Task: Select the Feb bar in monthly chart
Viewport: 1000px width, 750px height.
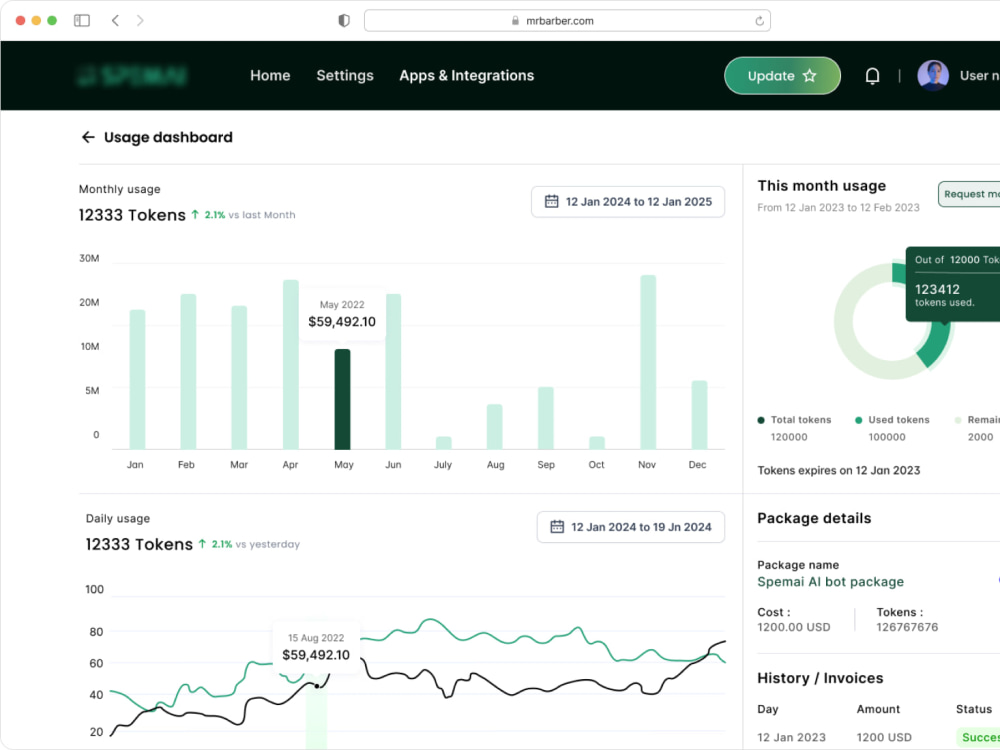Action: [x=188, y=372]
